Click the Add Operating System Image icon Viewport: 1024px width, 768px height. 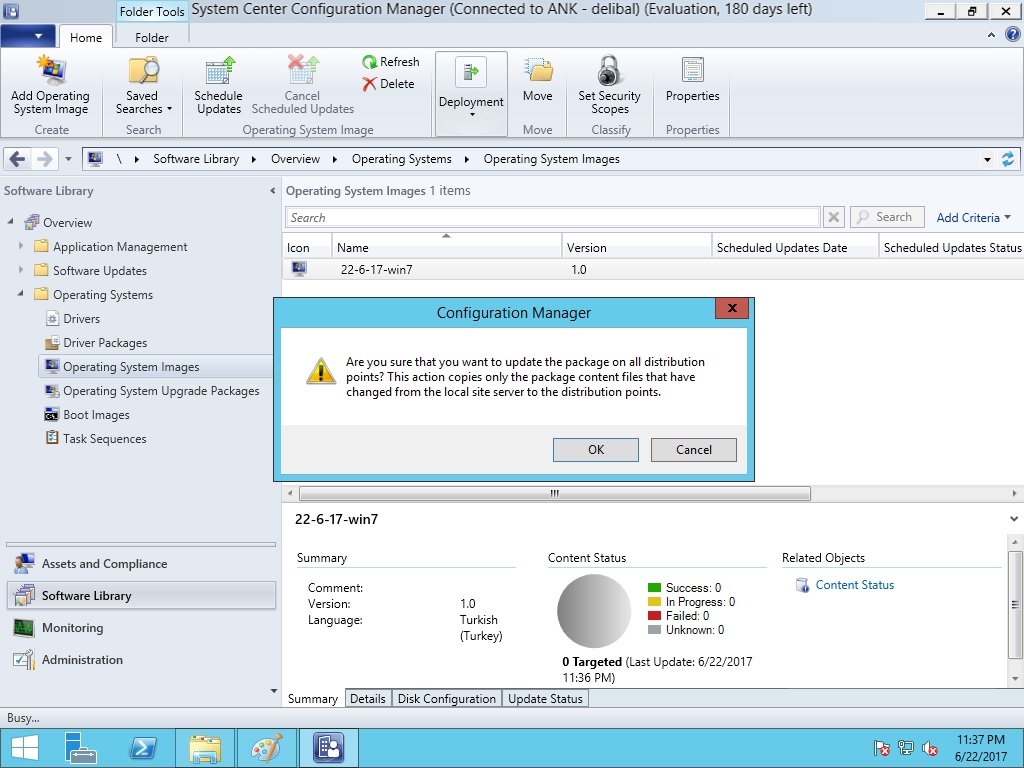(50, 72)
